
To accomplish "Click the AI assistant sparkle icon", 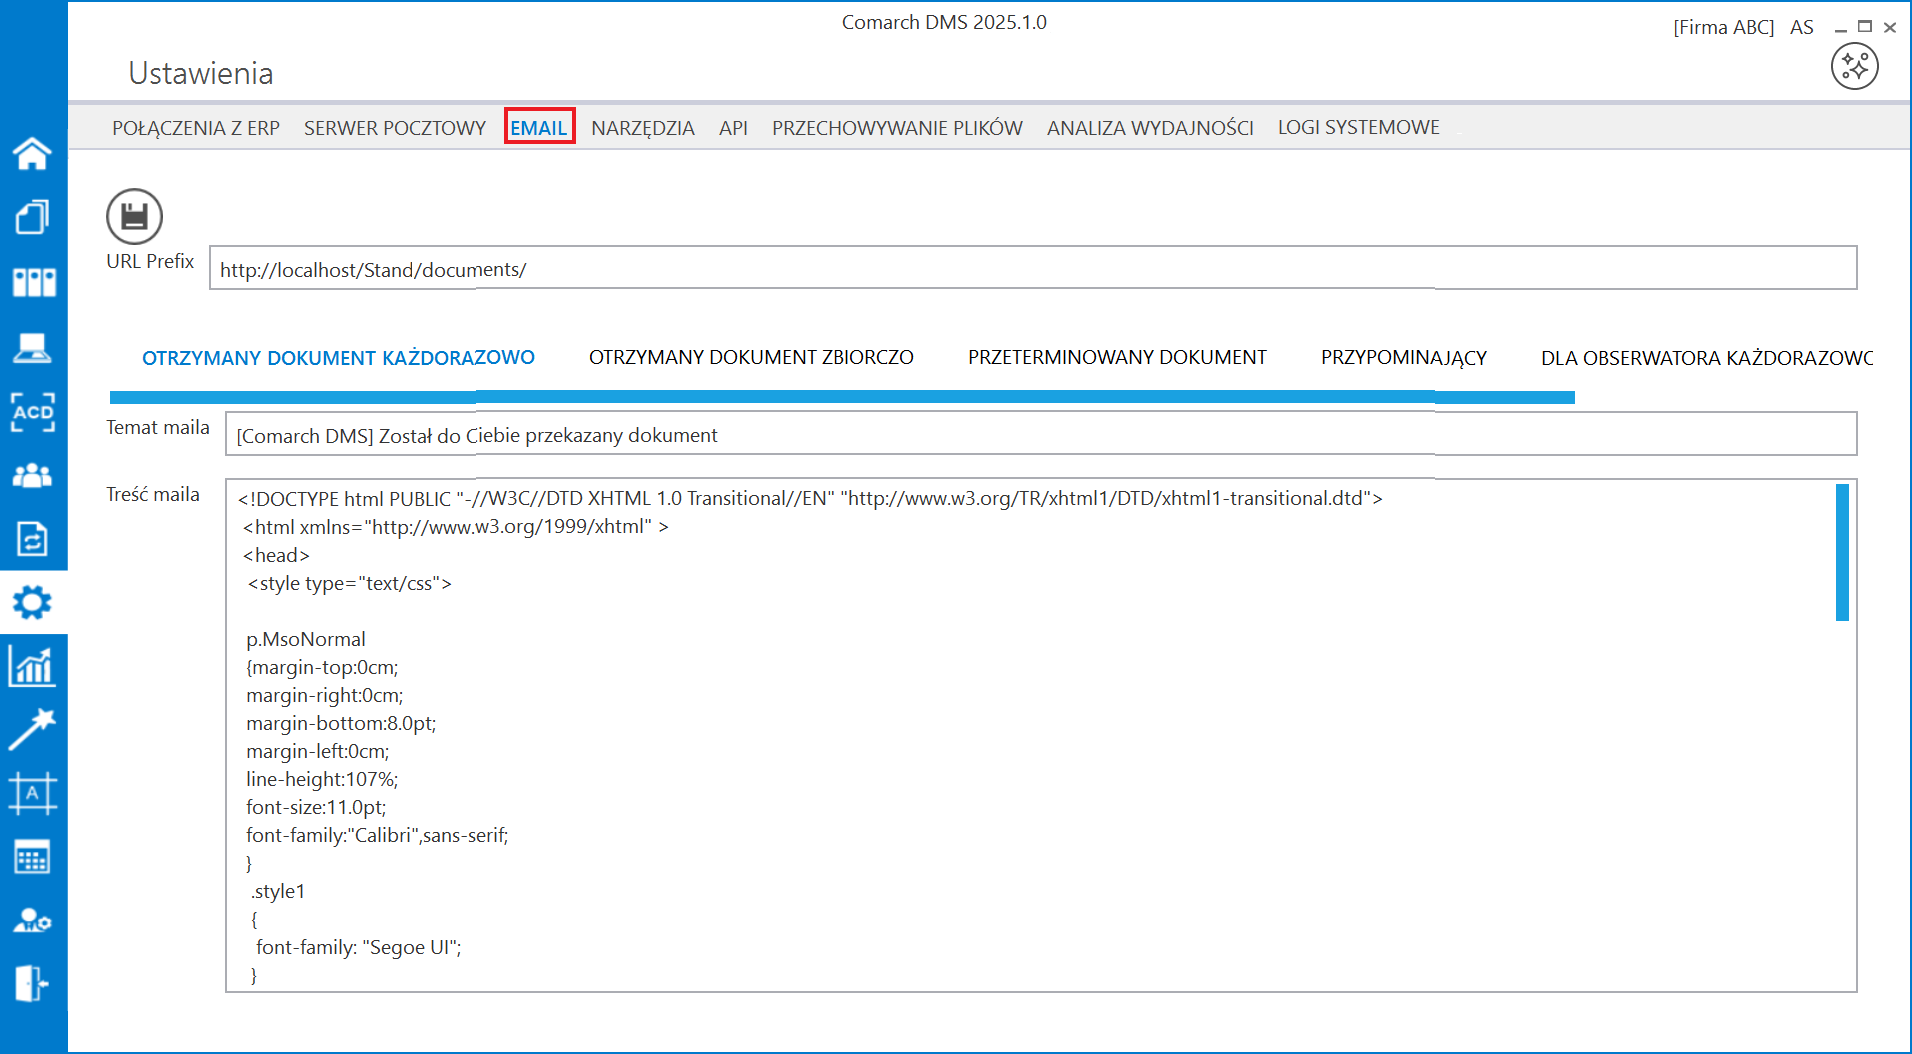I will (x=1854, y=67).
